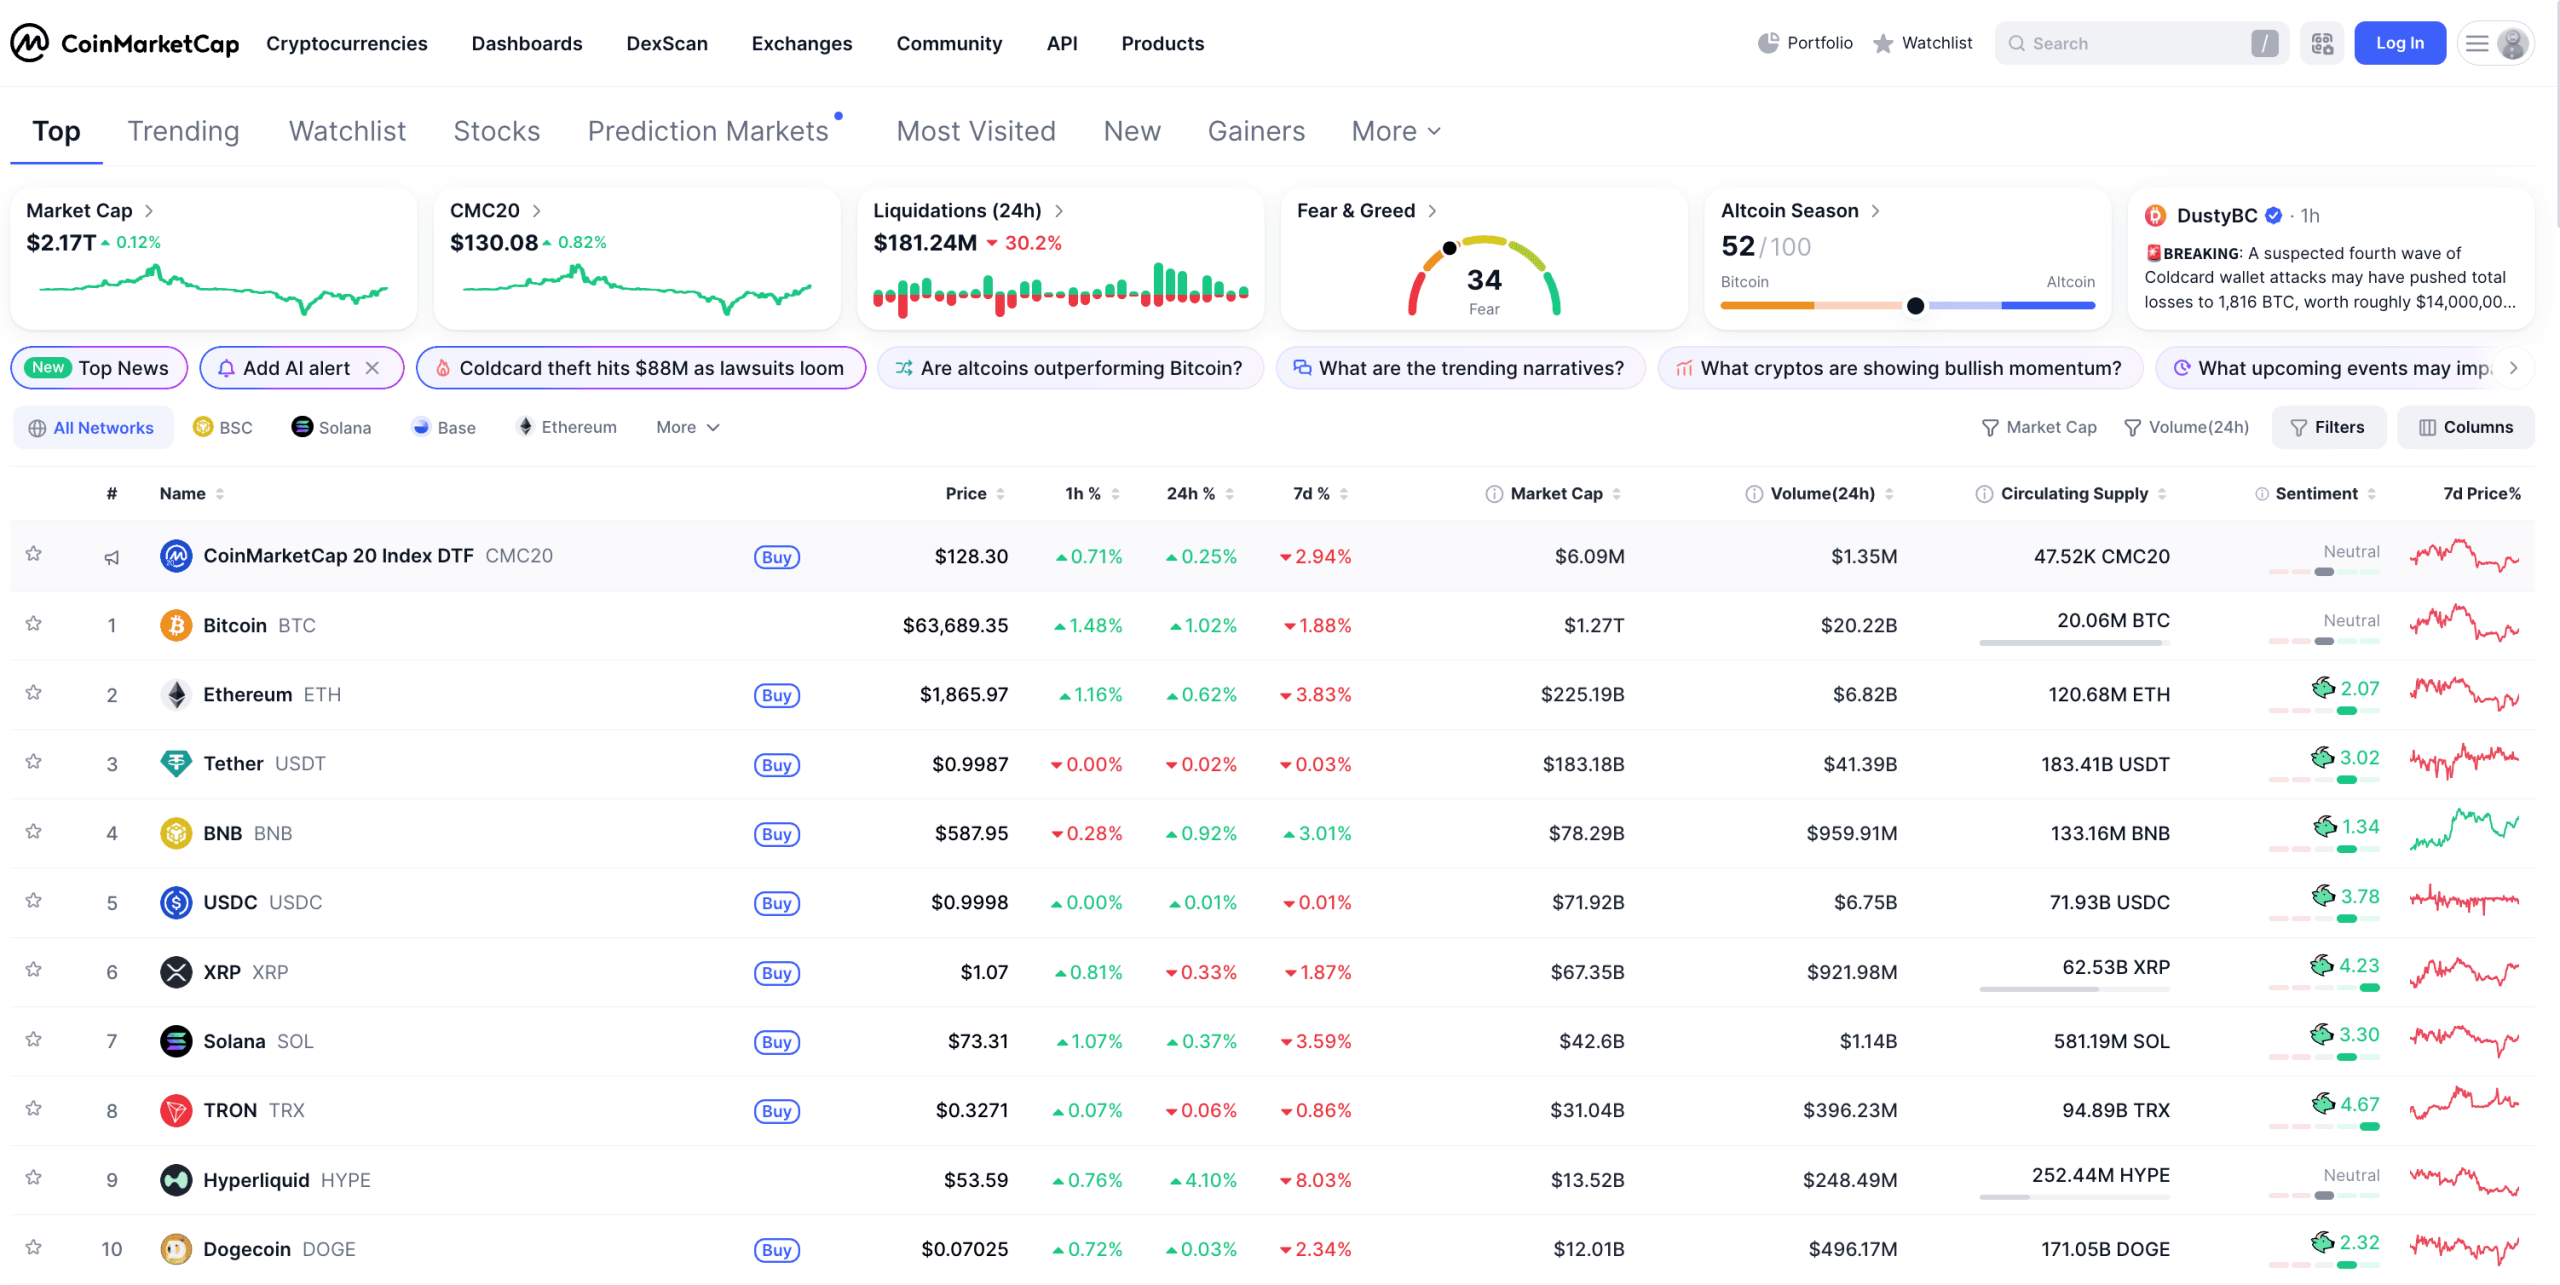Switch to the Stocks tab
2560x1285 pixels.
coord(496,131)
